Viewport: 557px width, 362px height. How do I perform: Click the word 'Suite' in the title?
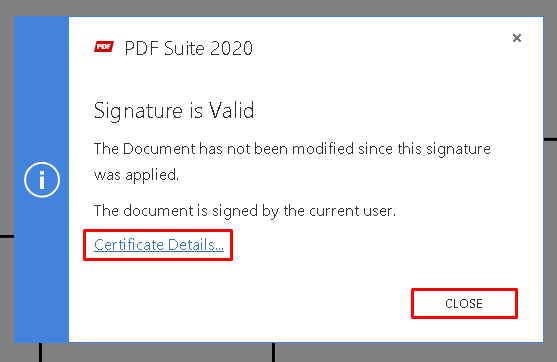(x=184, y=48)
